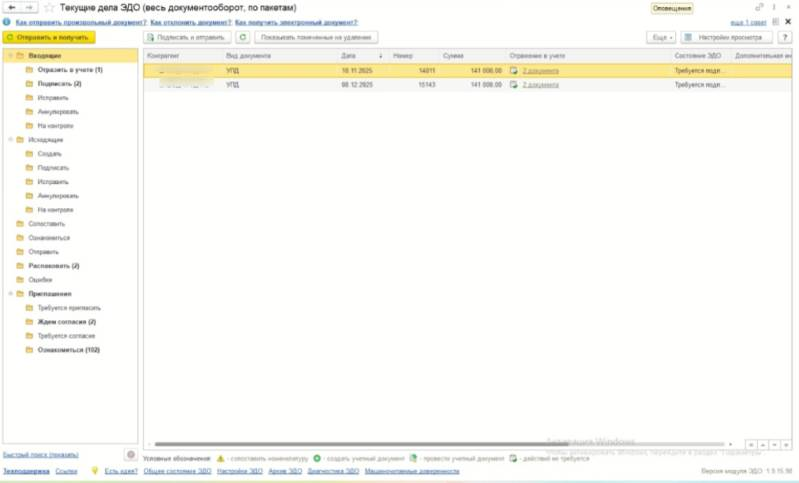Select Подписать under Исходящие

[x=53, y=168]
